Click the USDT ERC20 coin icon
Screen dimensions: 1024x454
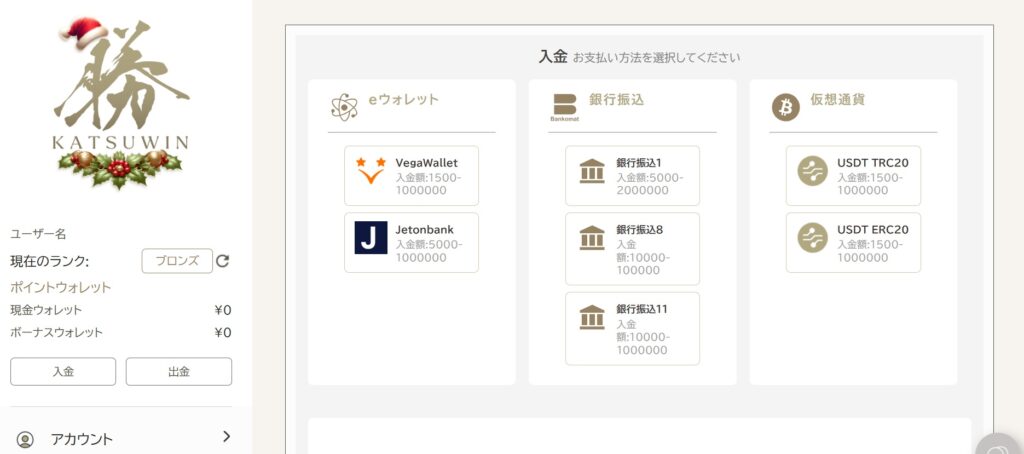coord(812,237)
